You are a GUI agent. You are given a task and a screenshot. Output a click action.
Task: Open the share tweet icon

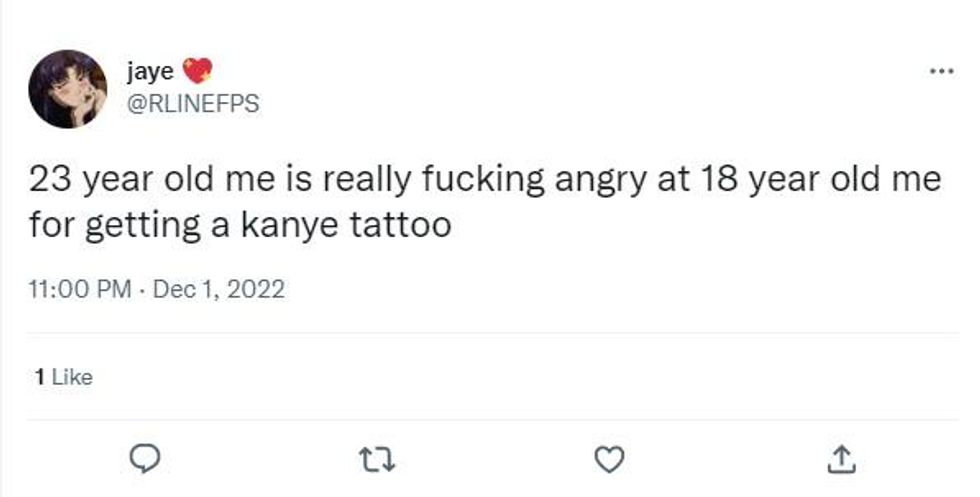(x=840, y=457)
